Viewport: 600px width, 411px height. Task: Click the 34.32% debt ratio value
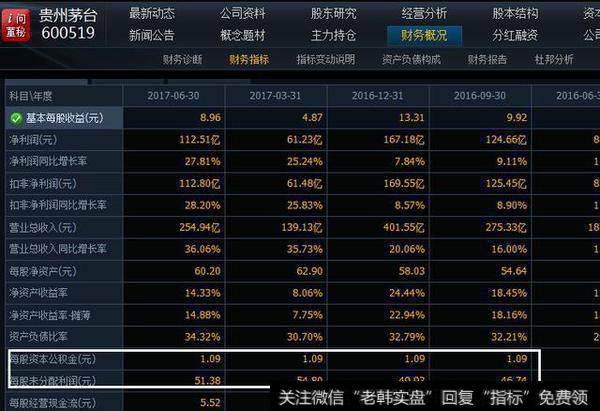[x=203, y=337]
